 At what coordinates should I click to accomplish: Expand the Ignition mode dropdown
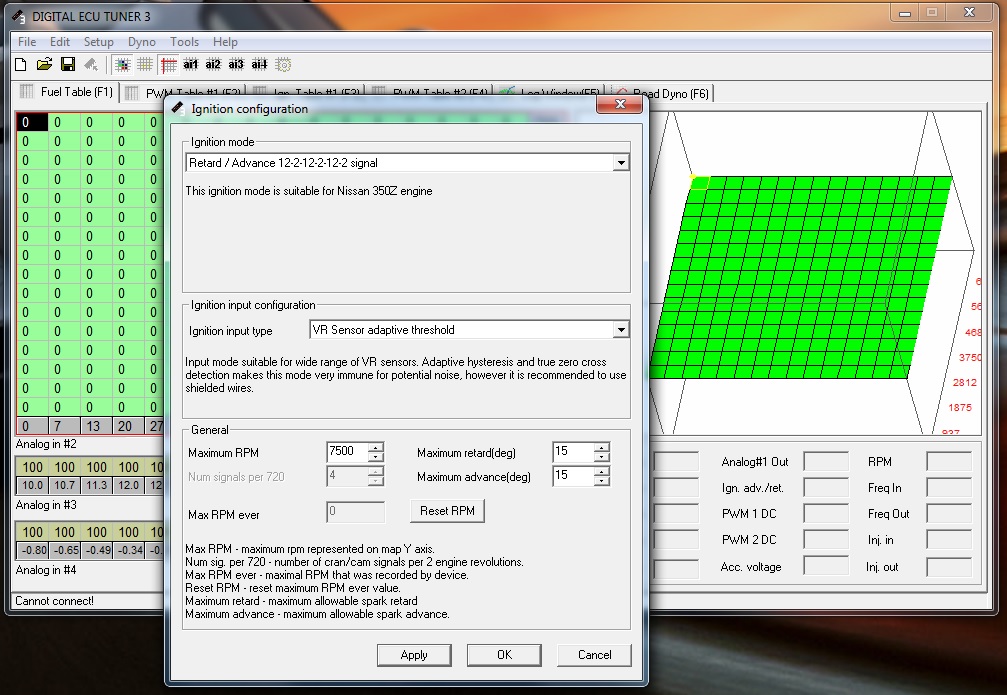621,163
